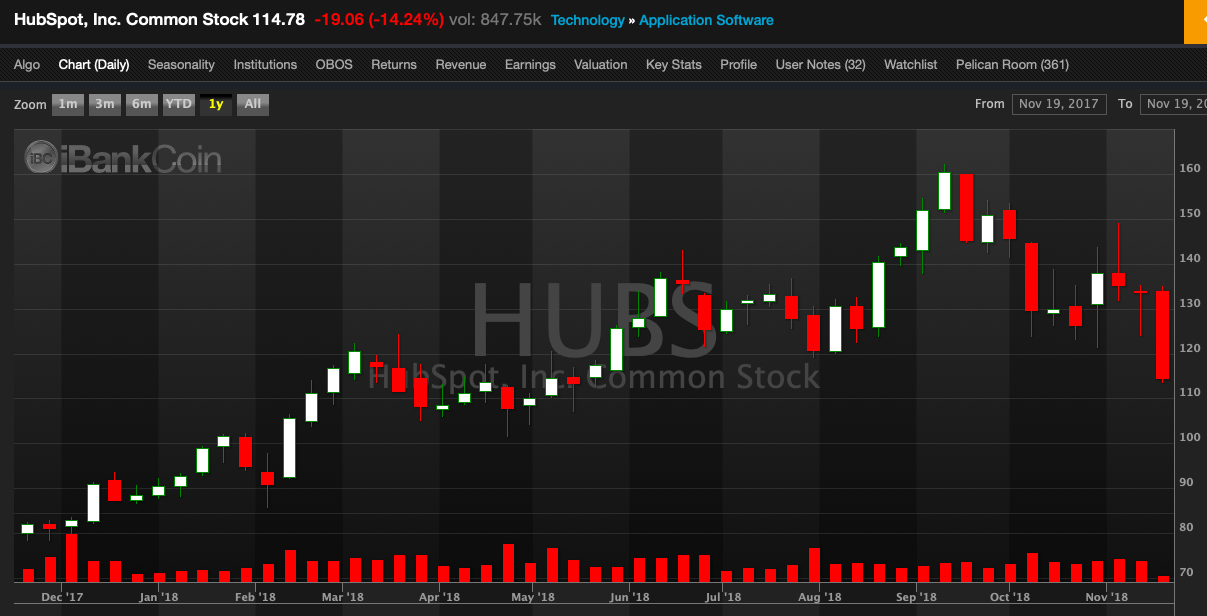This screenshot has height=616, width=1207.
Task: Open Pelican Room (361) tab
Action: click(x=1012, y=64)
